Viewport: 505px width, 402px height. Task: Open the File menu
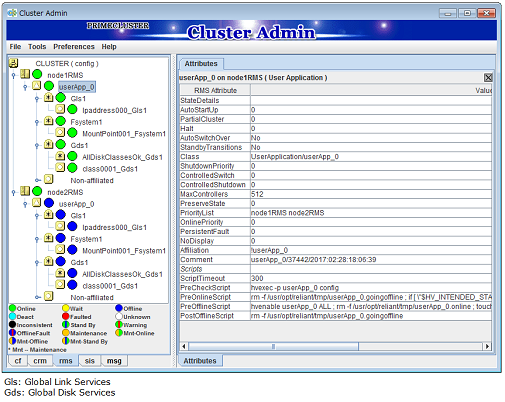point(15,47)
